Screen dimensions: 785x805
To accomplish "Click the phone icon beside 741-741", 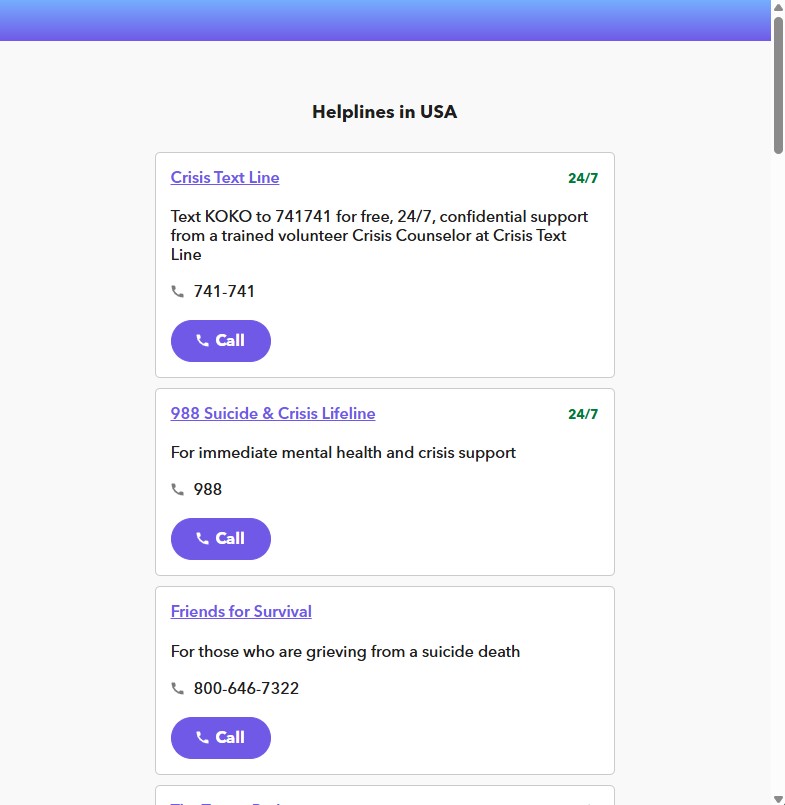I will click(x=178, y=292).
